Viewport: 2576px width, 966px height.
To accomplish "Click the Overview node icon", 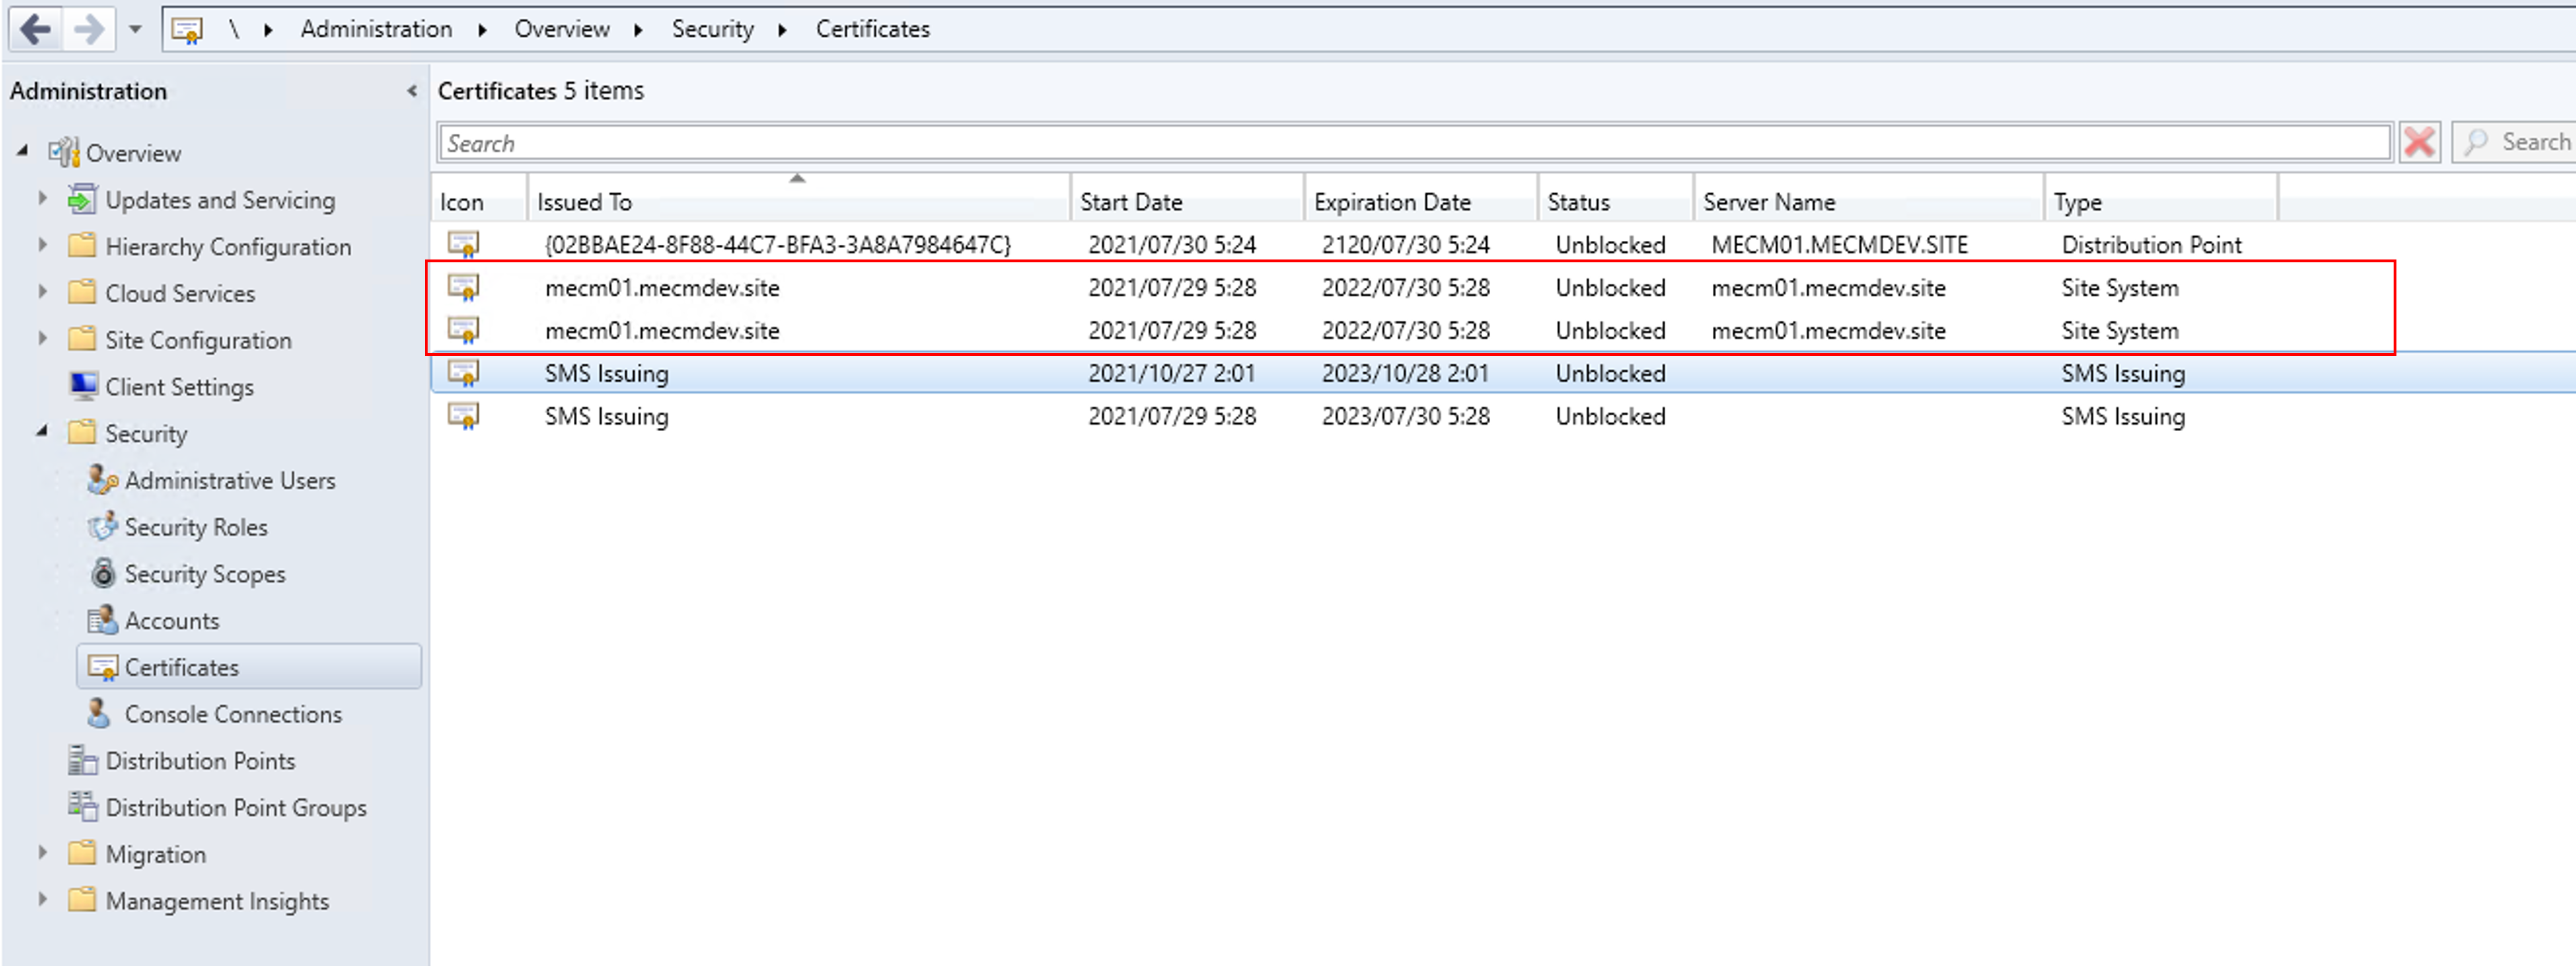I will [64, 152].
